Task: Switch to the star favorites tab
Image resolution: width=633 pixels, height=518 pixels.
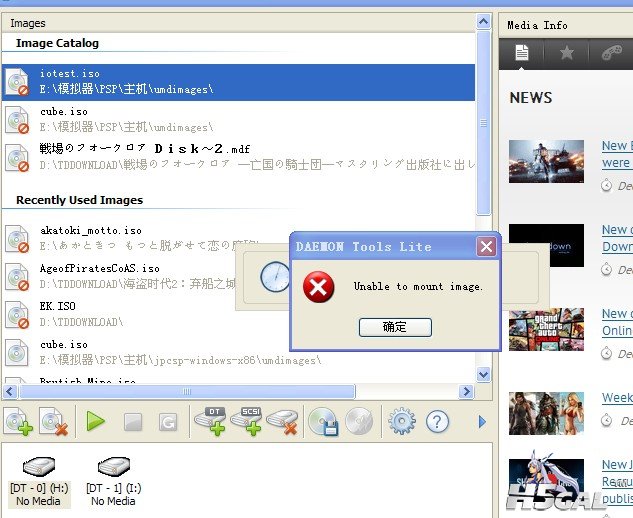Action: tap(566, 53)
